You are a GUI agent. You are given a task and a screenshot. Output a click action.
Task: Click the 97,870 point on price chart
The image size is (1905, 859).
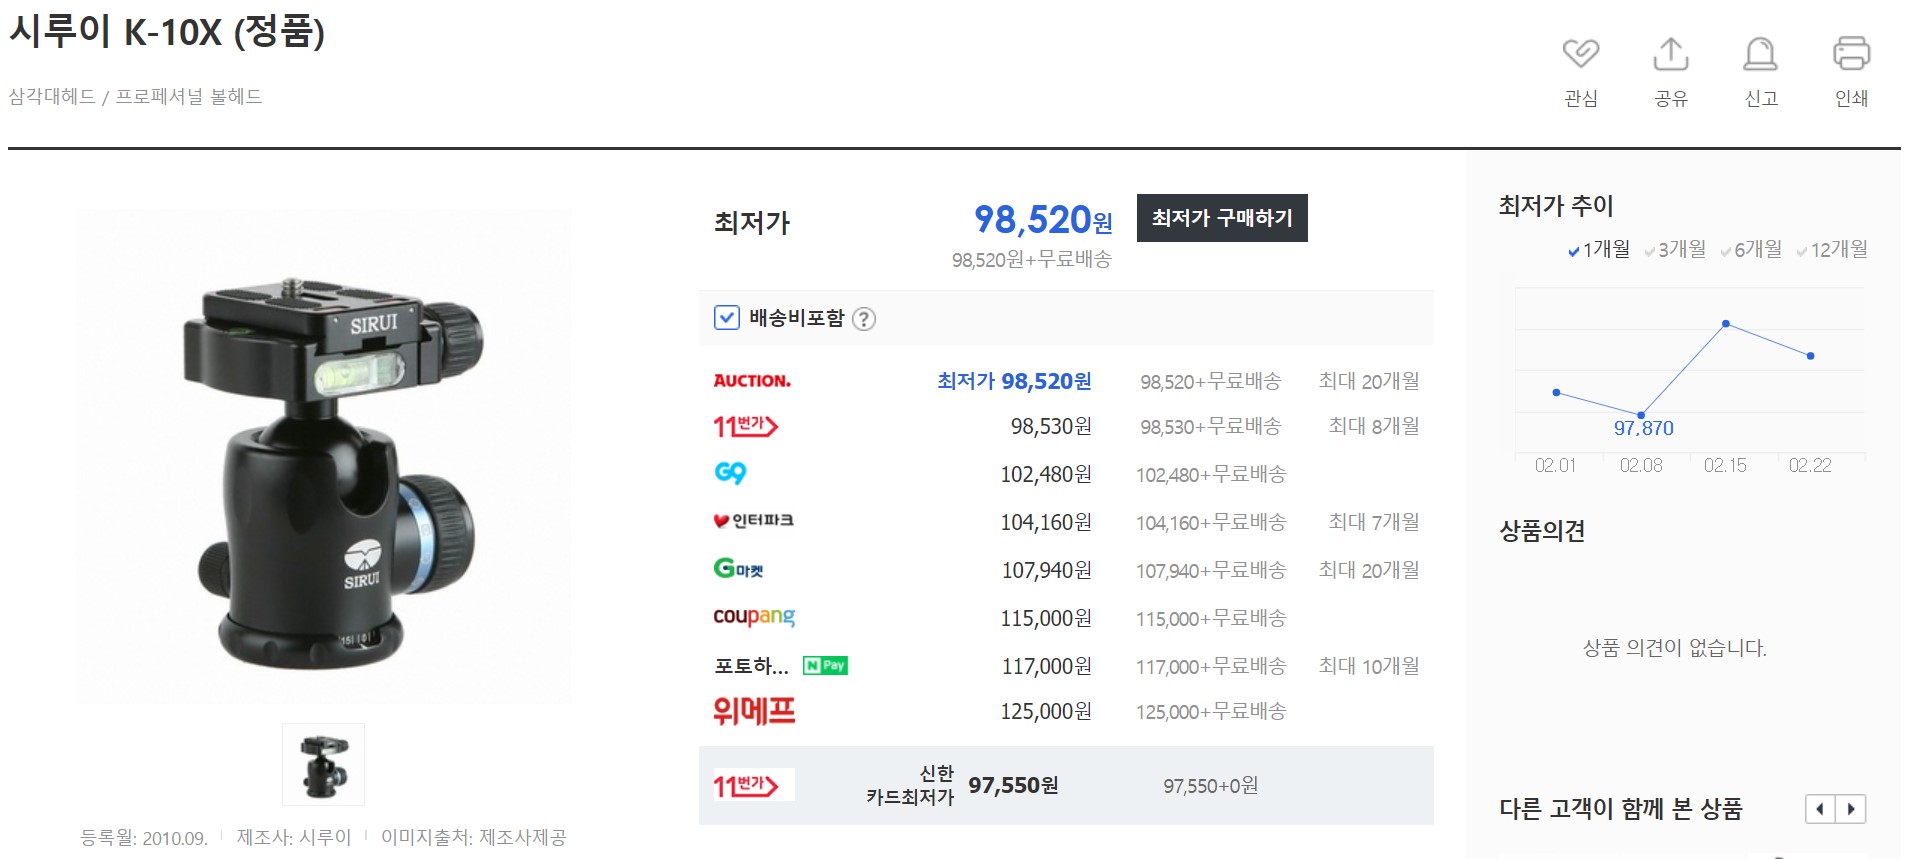pos(1641,414)
